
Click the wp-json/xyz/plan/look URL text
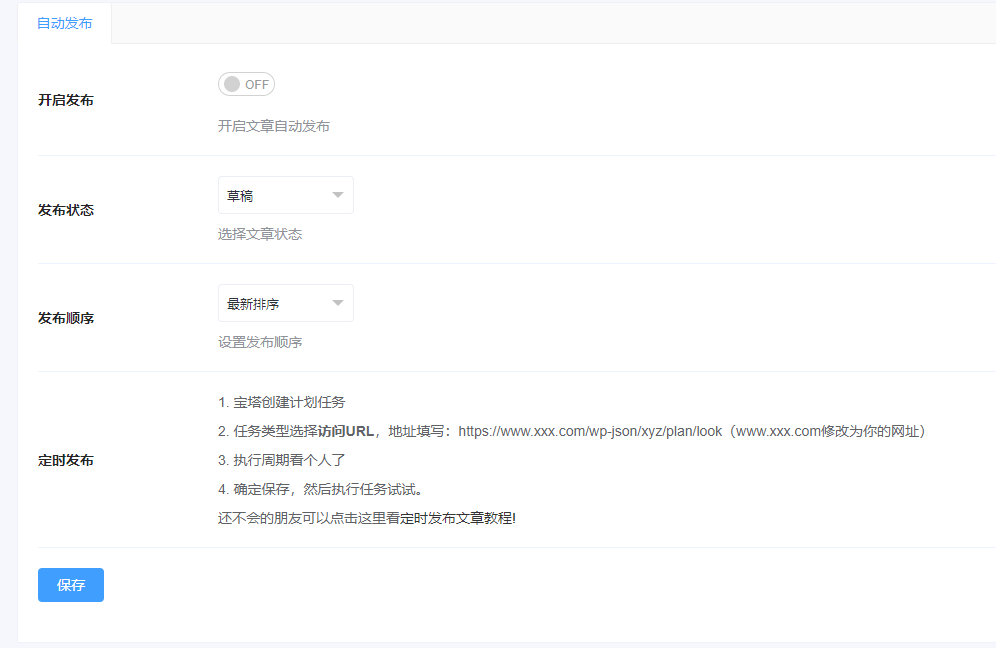coord(590,431)
